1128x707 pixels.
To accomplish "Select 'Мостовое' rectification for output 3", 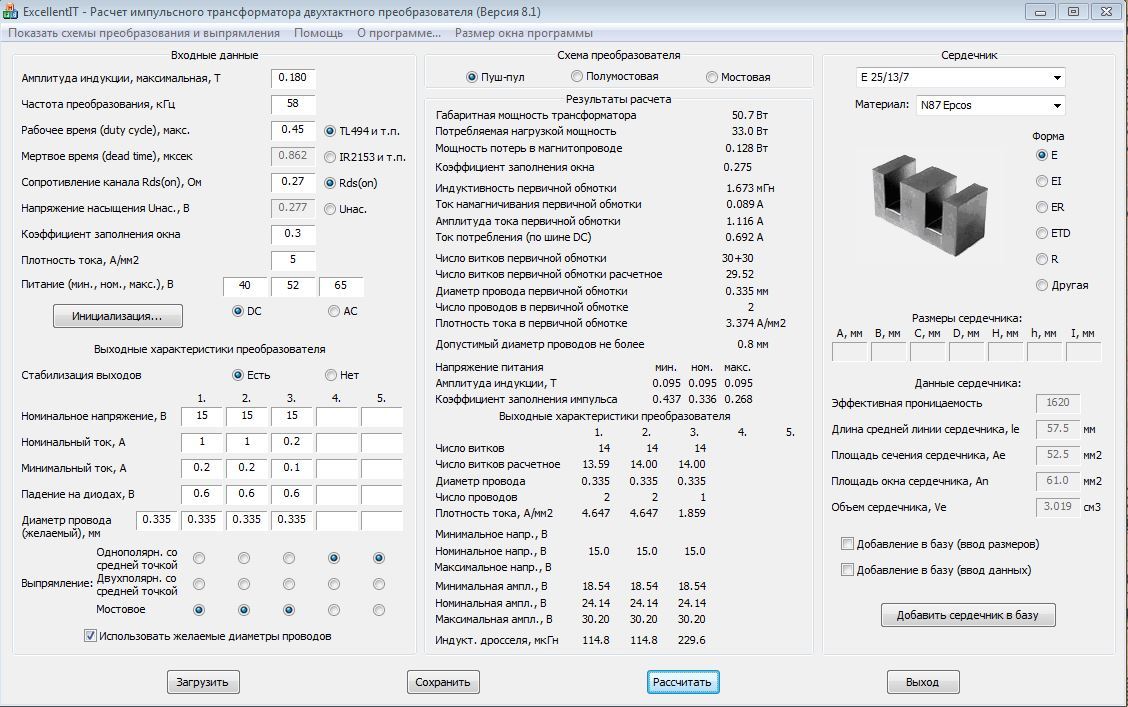I will 288,610.
